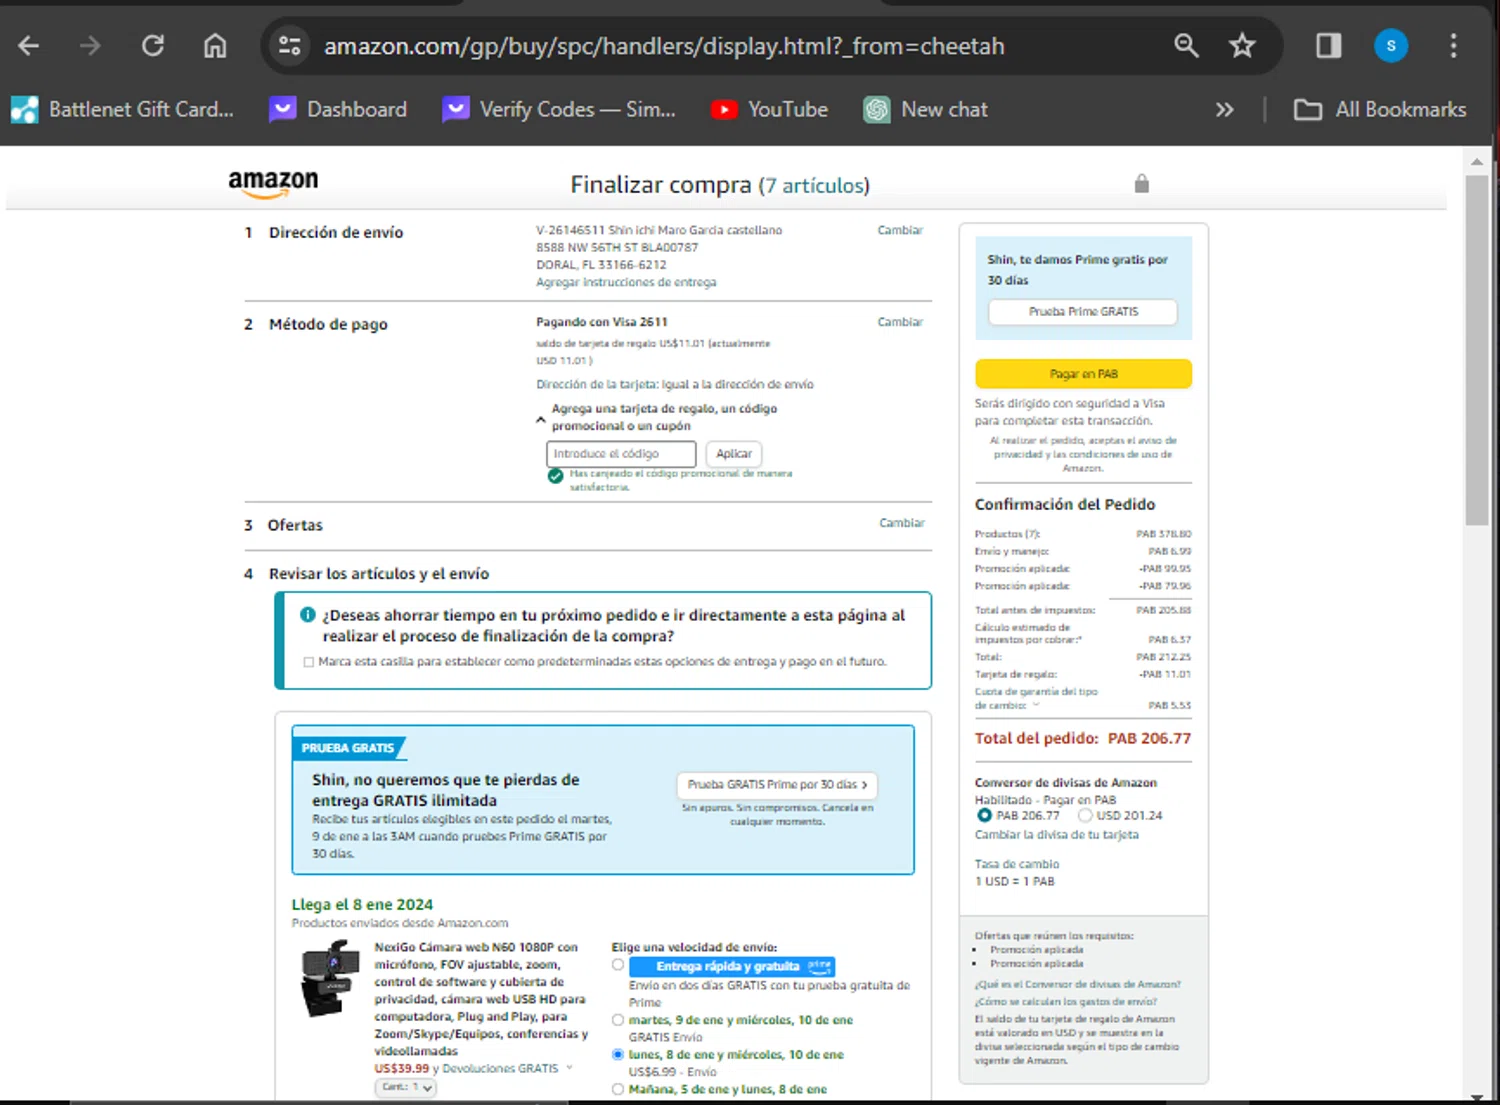Click the Amazon logo

pos(273,184)
